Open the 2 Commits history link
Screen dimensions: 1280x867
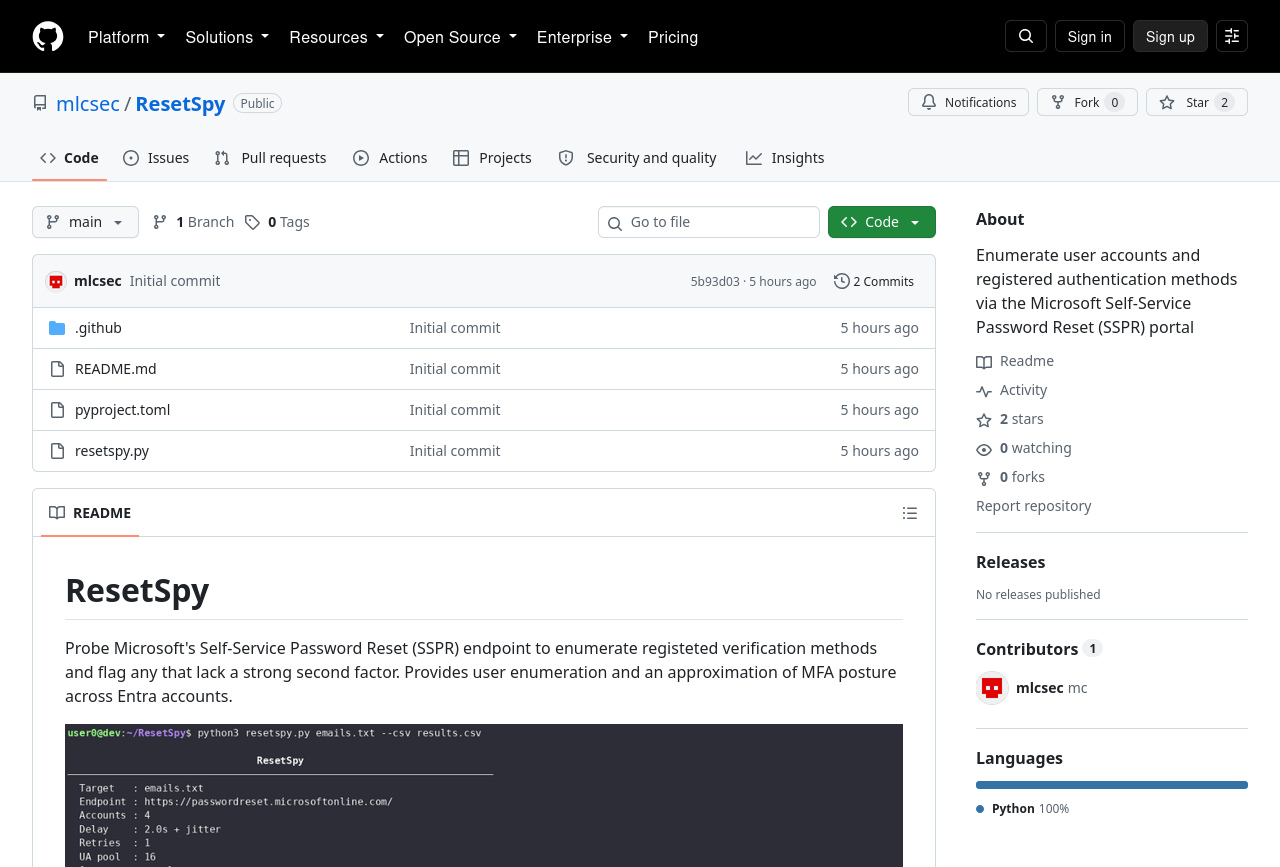click(x=874, y=281)
